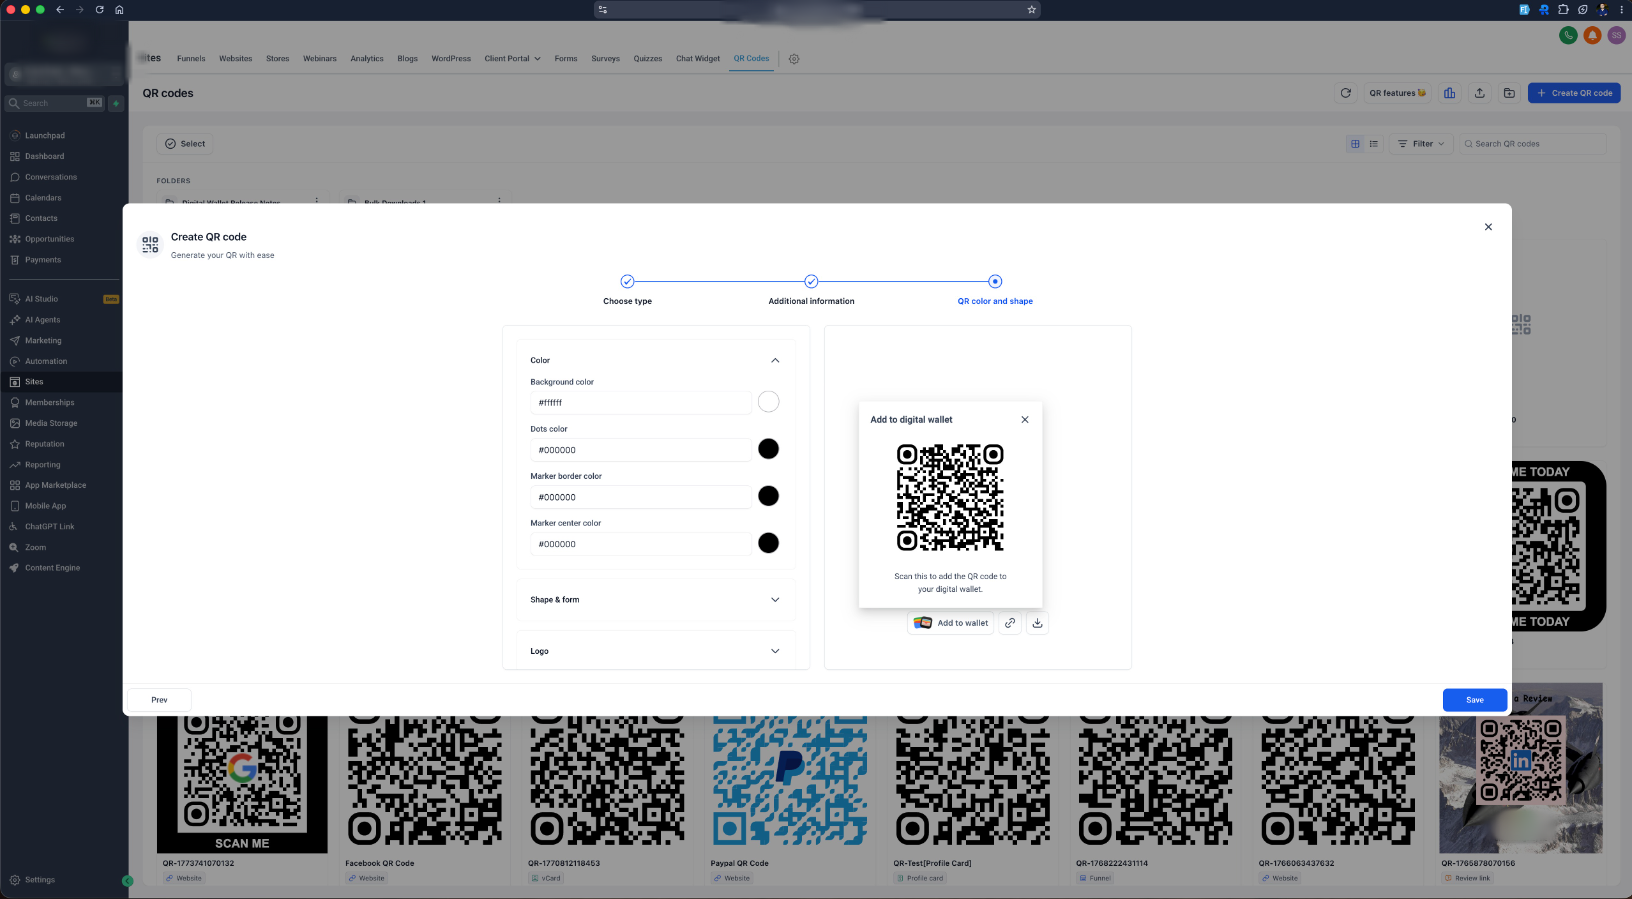The image size is (1632, 899).
Task: Click the browser reload icon
Action: click(x=99, y=9)
